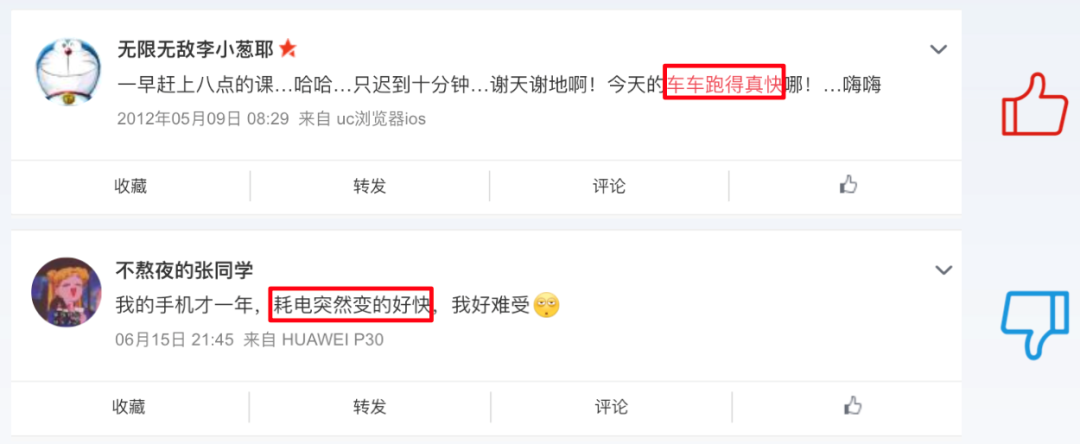The image size is (1080, 444).
Task: Click 收藏 on the second post
Action: point(129,407)
